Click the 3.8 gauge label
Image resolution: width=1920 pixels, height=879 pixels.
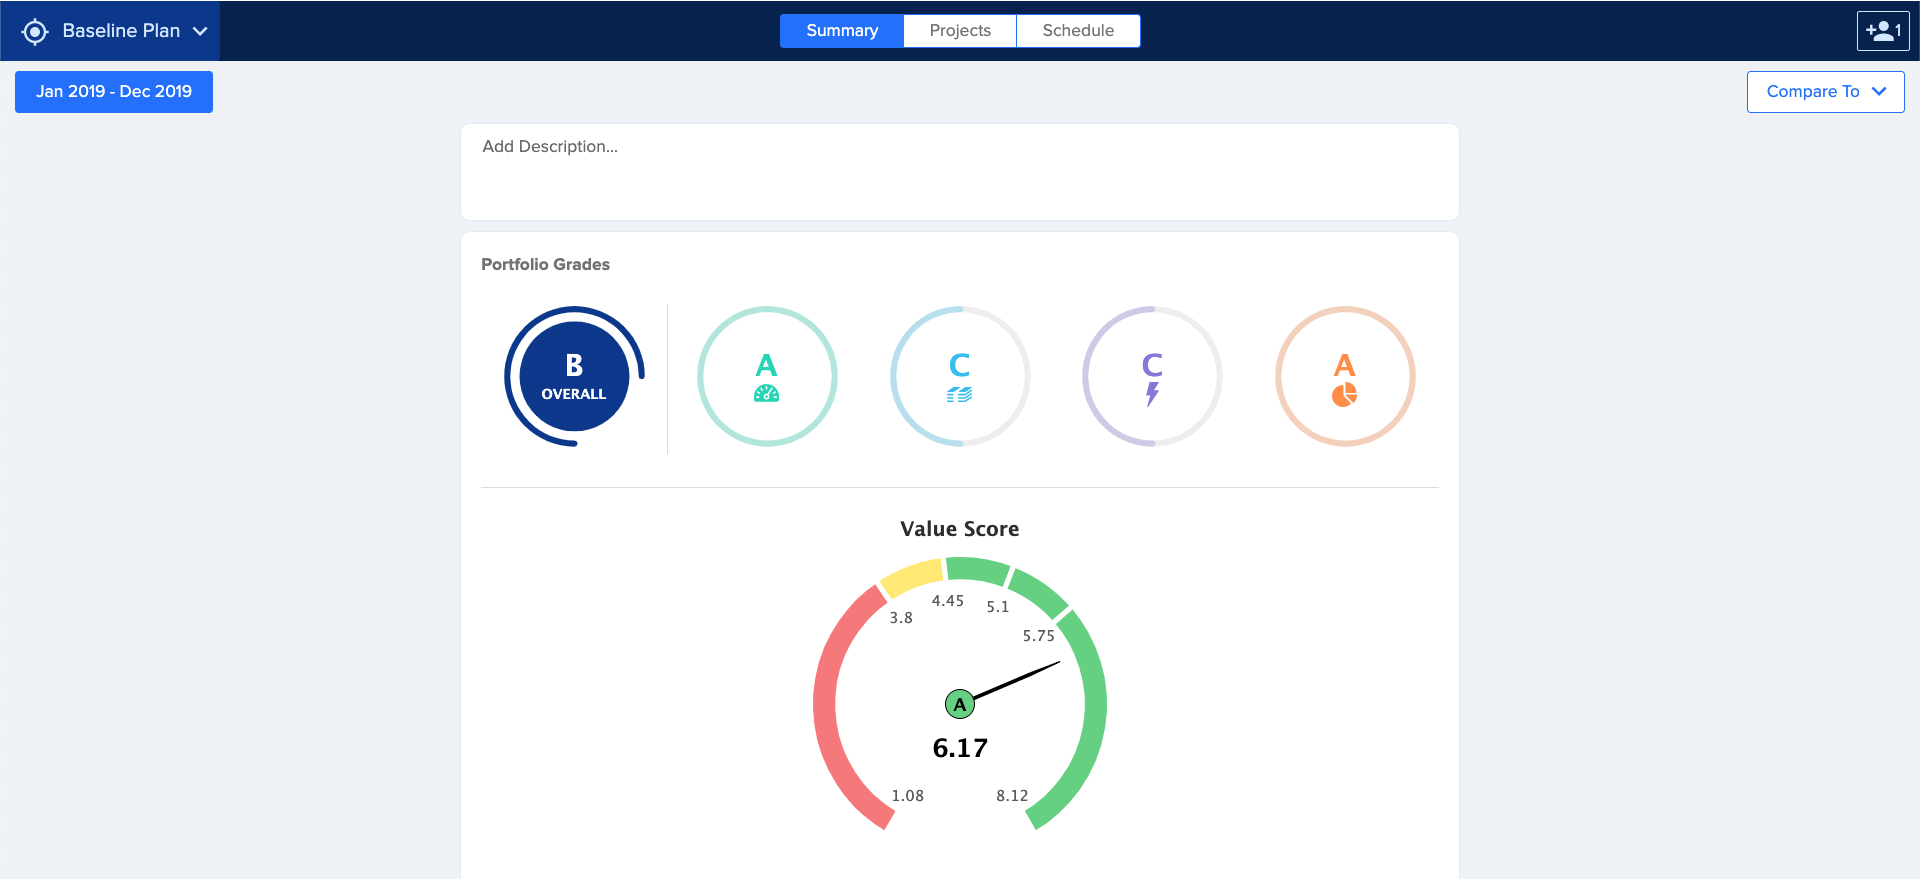[901, 618]
